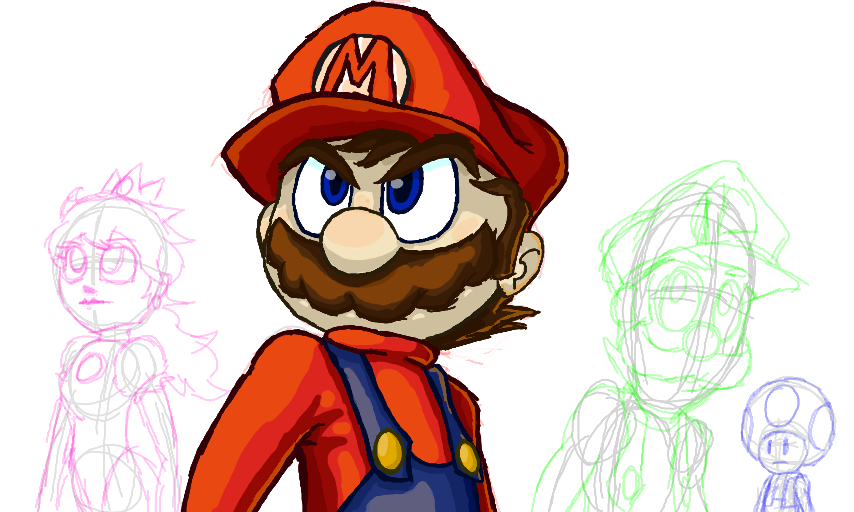
Task: Select the blue Toad sketch
Action: [787, 444]
